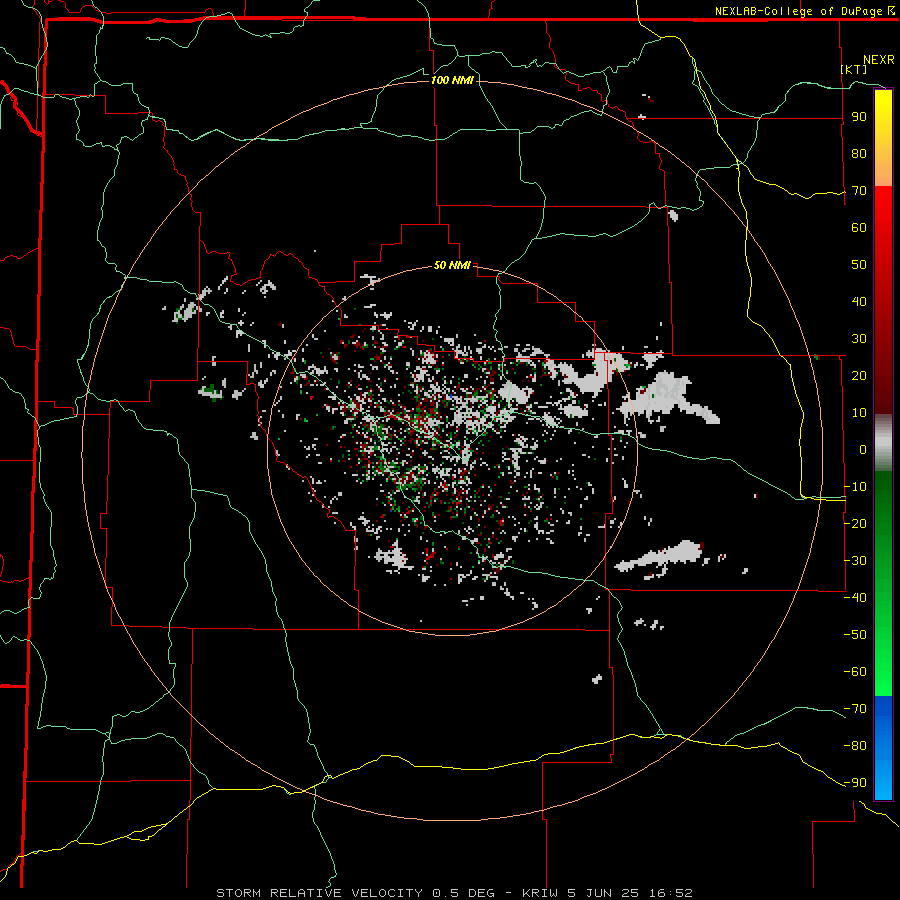Click the NEXR label above the color scale
The height and width of the screenshot is (900, 900).
[879, 60]
